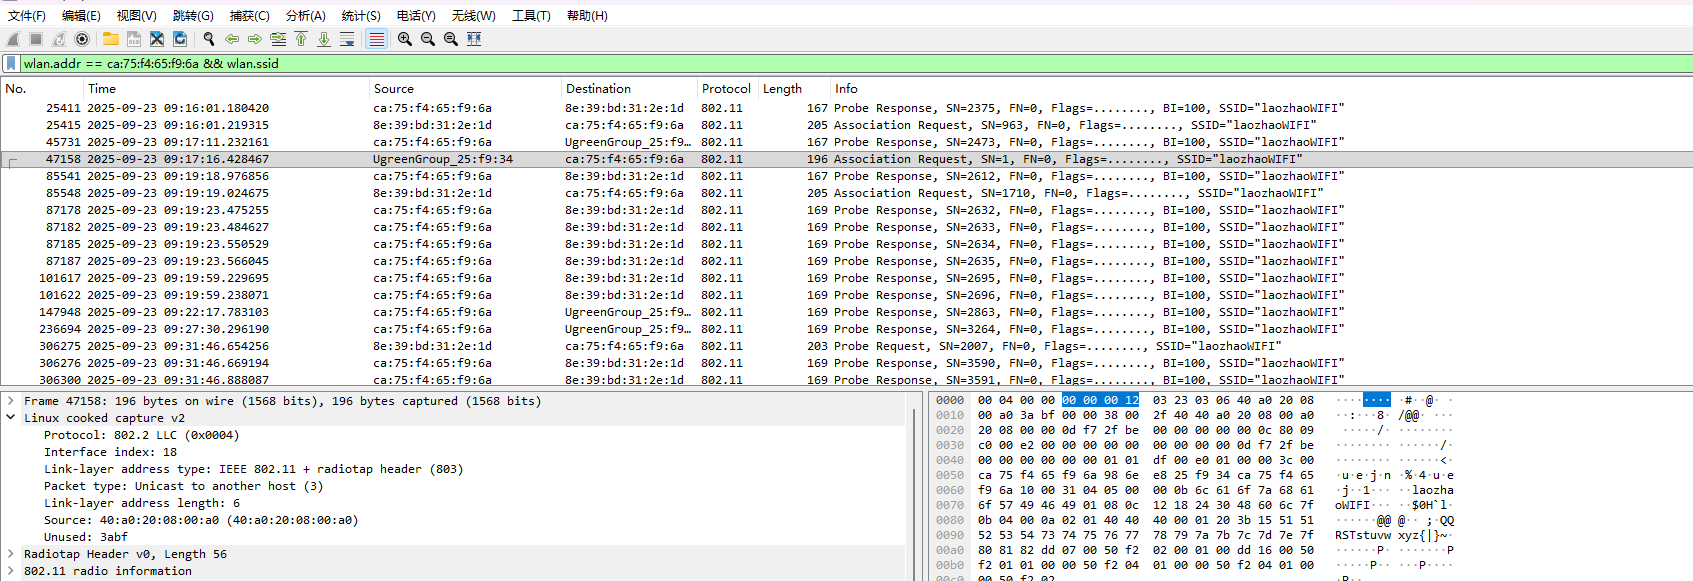Collapse the Linux cooked capture v2 node
The height and width of the screenshot is (581, 1693).
point(10,418)
